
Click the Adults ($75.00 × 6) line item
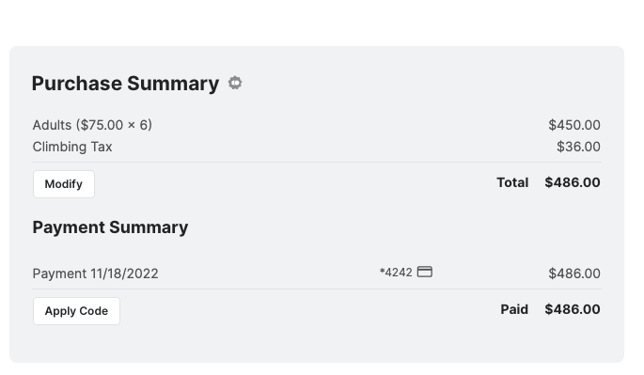(92, 124)
